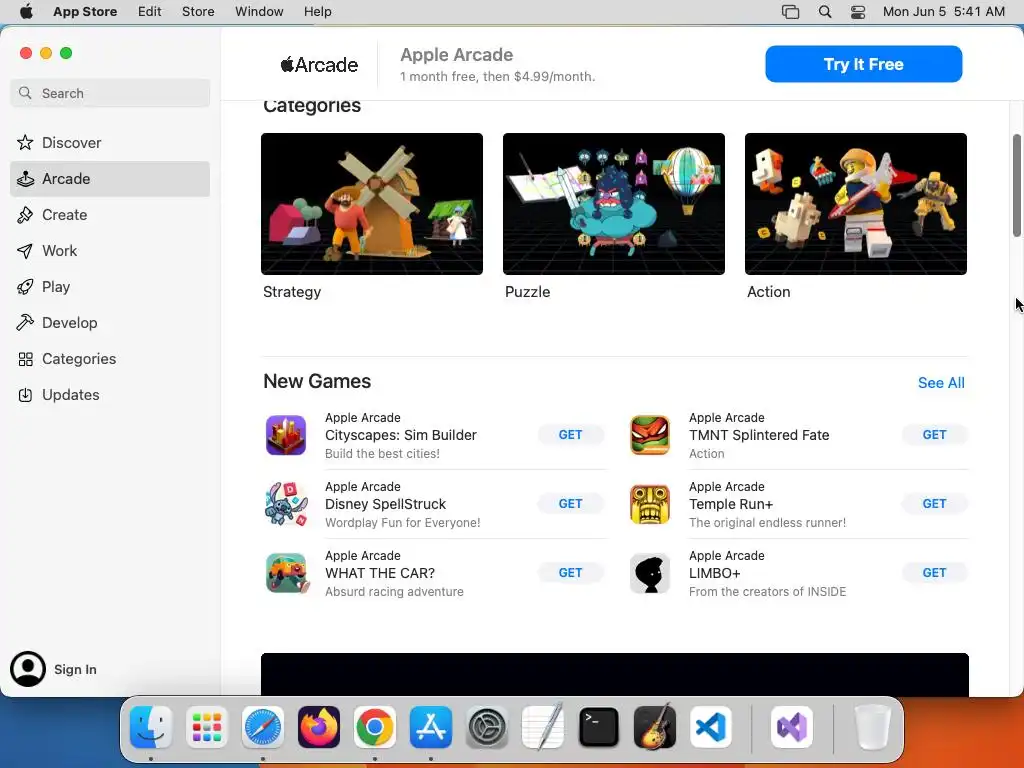Click the vertical scrollbar thumb
Viewport: 1024px width, 768px height.
point(1017,185)
